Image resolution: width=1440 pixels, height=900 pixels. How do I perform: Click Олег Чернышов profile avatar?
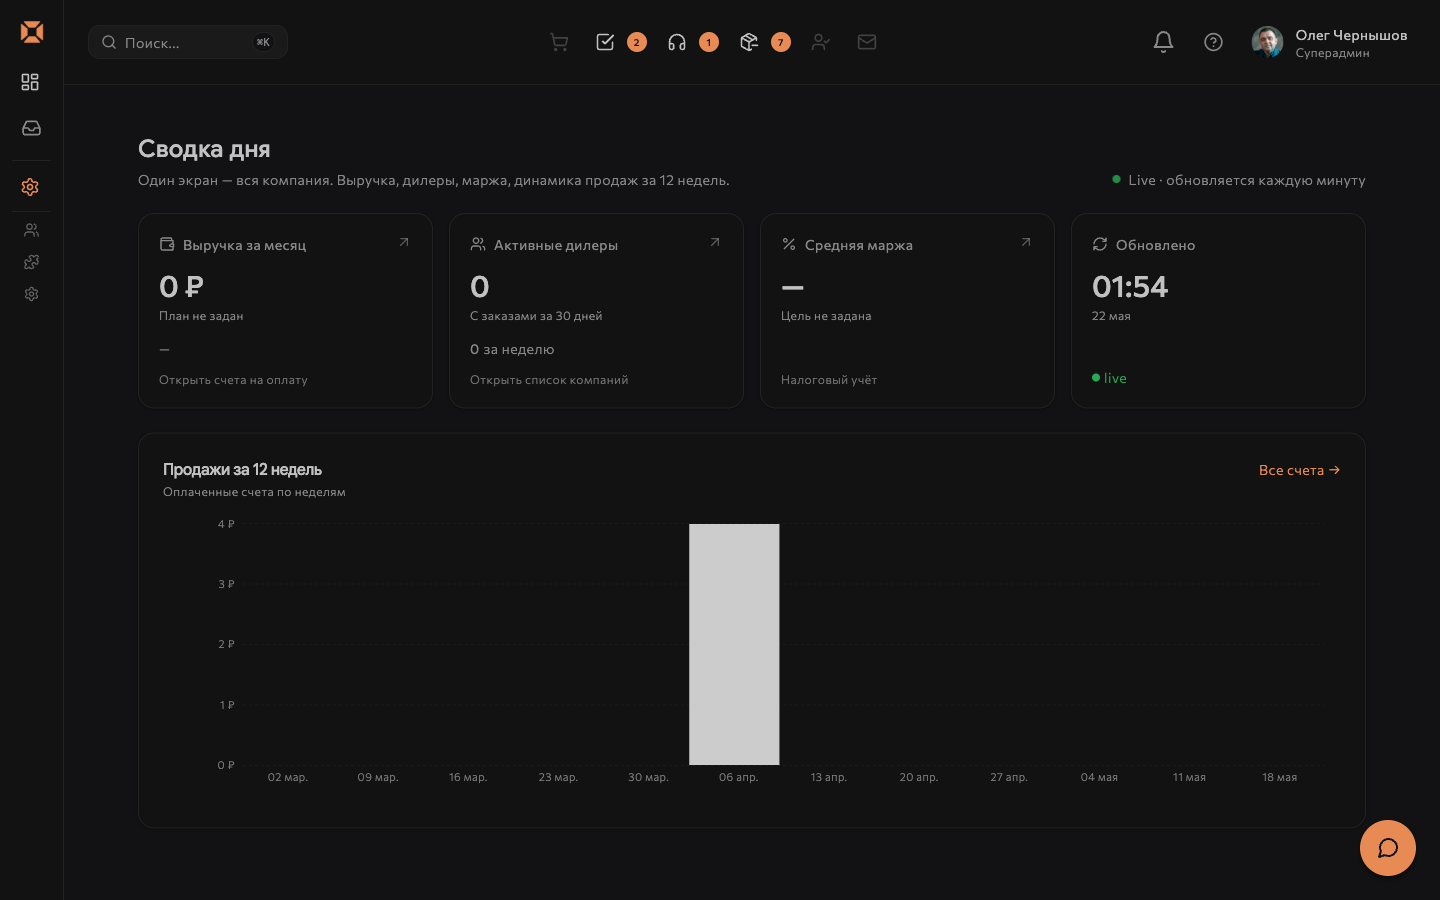pyautogui.click(x=1267, y=42)
